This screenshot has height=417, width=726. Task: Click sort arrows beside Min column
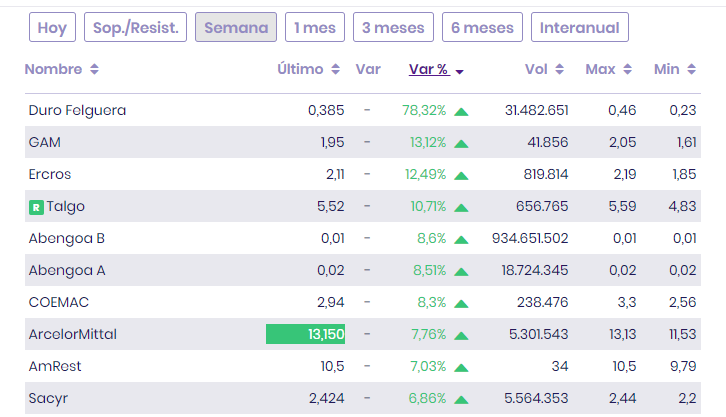click(691, 70)
